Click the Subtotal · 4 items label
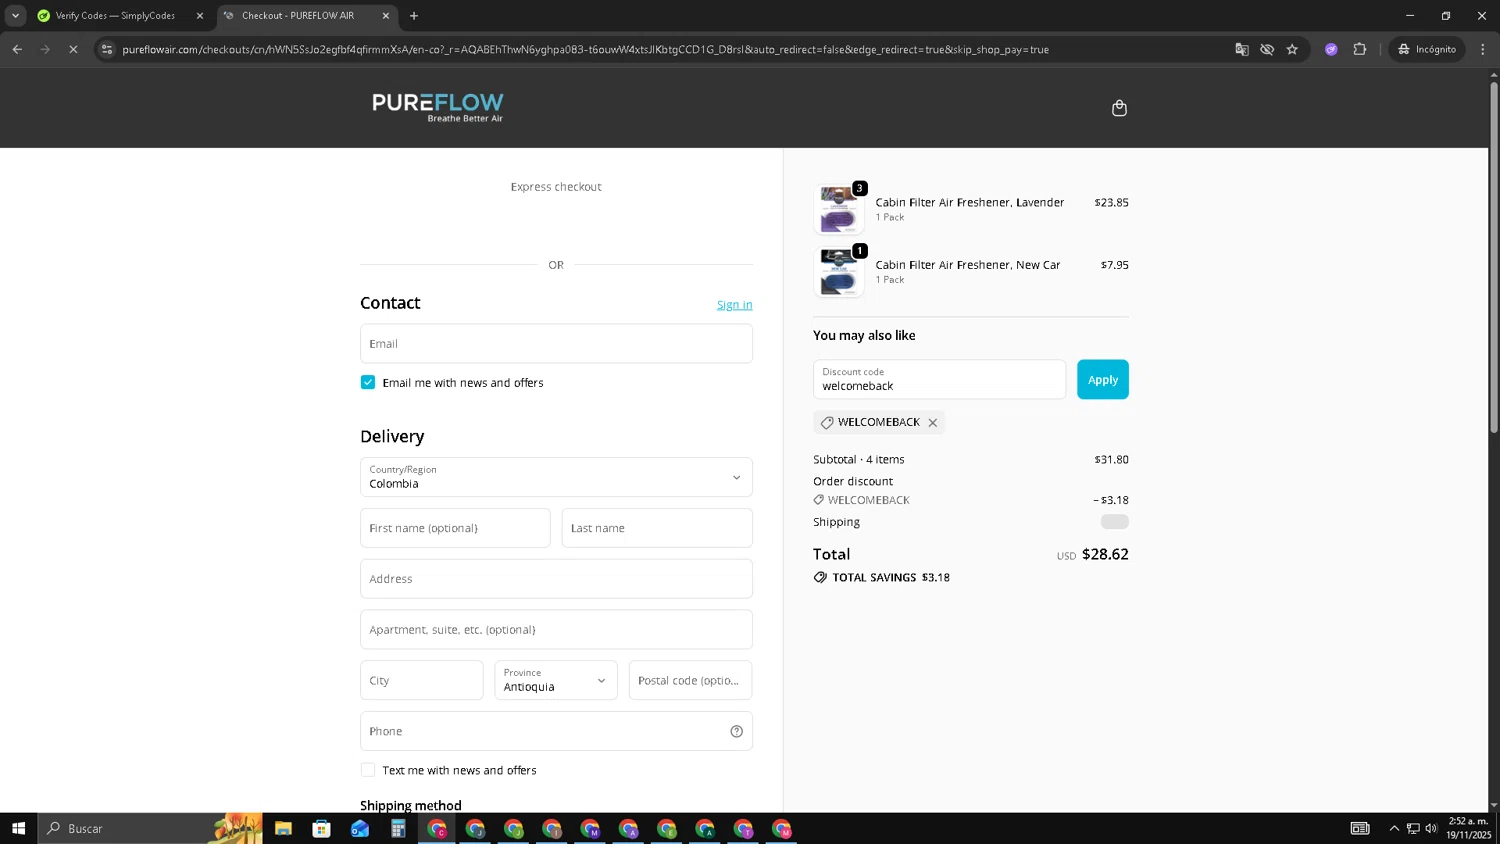The image size is (1500, 844). click(x=859, y=460)
